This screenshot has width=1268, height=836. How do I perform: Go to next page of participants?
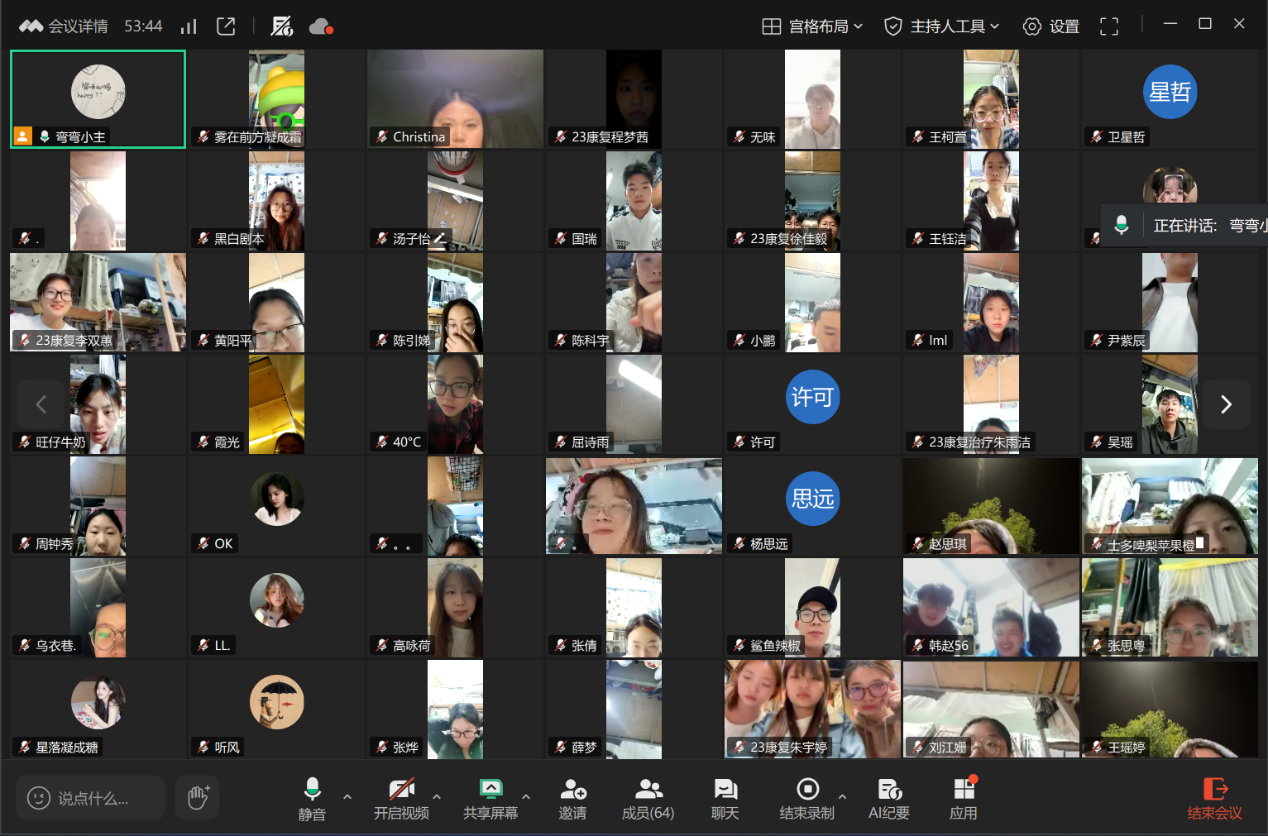[1226, 404]
